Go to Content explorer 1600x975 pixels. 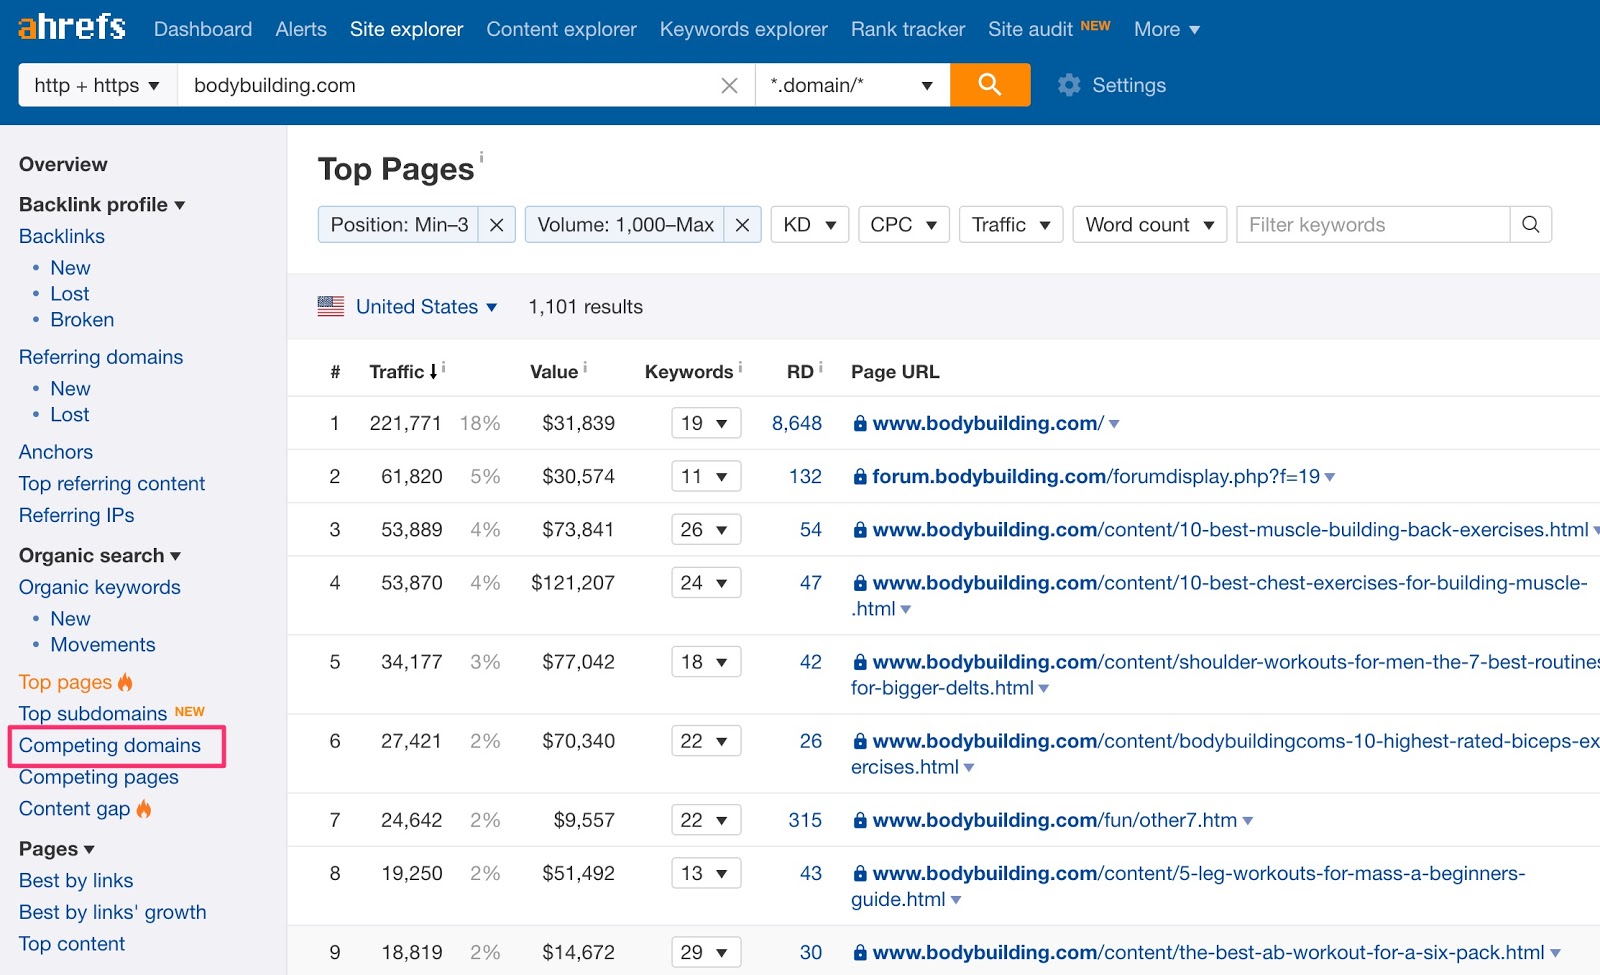(561, 29)
